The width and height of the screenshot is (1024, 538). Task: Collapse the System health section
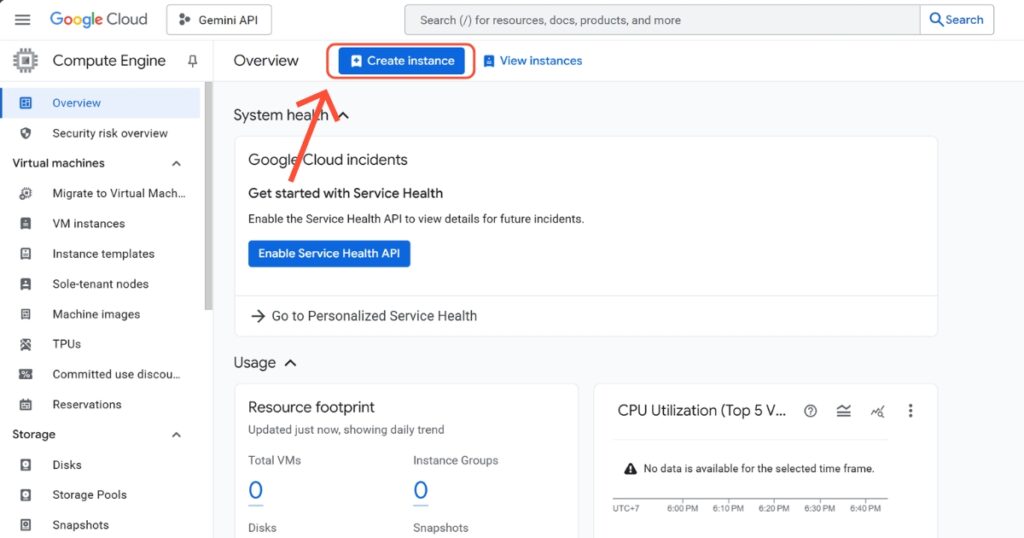342,115
